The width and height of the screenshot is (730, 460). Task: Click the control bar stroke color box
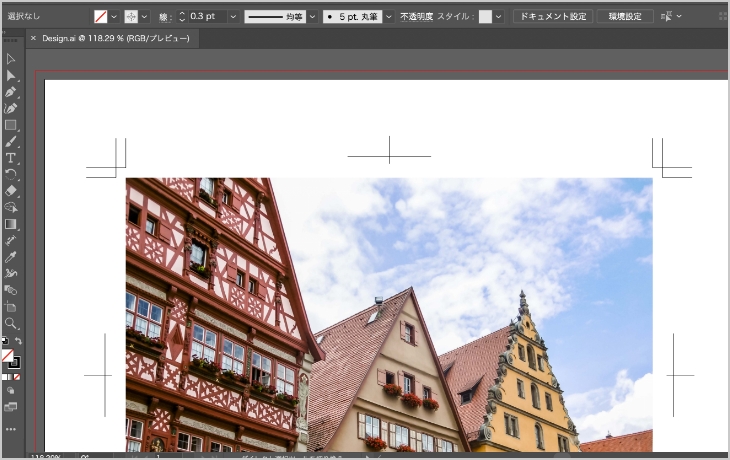(131, 17)
